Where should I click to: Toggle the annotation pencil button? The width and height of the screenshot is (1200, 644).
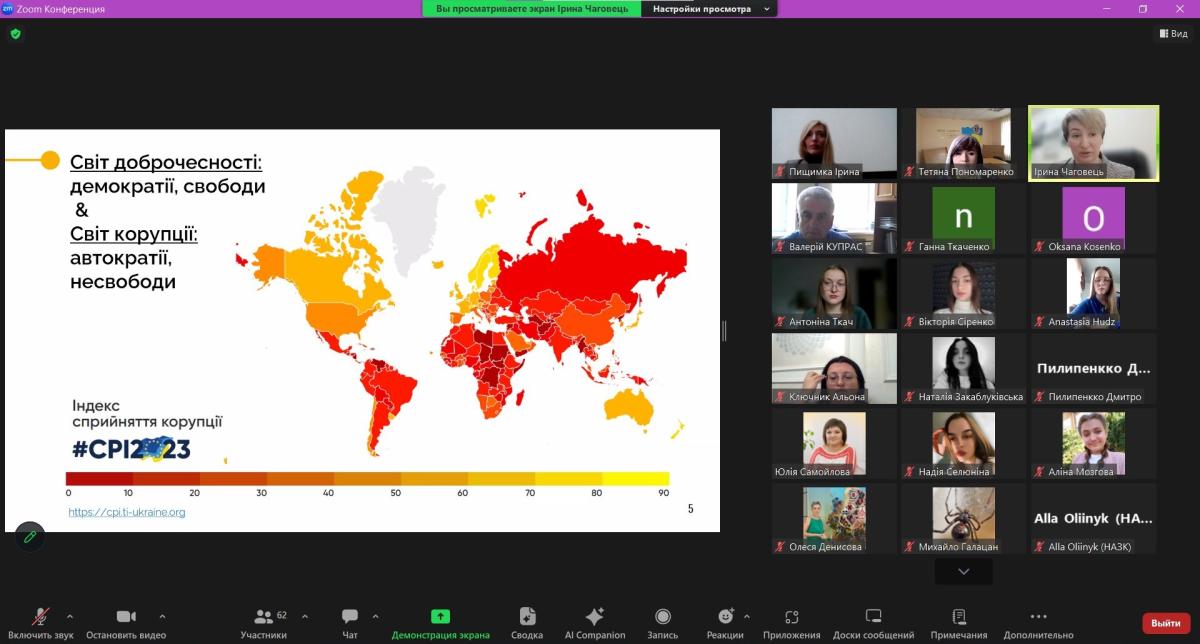(30, 537)
